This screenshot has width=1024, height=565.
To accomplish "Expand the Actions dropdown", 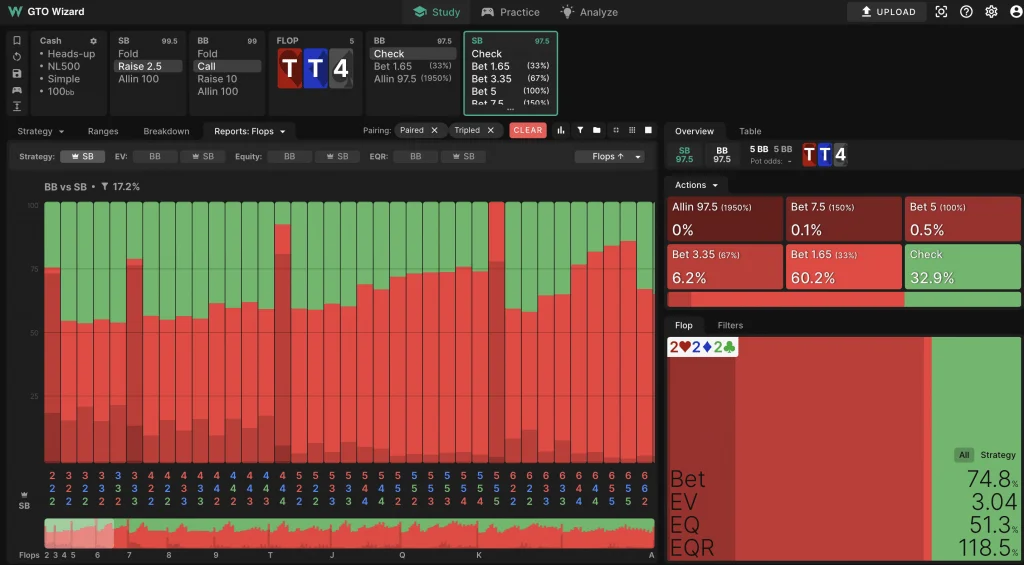I will [696, 185].
